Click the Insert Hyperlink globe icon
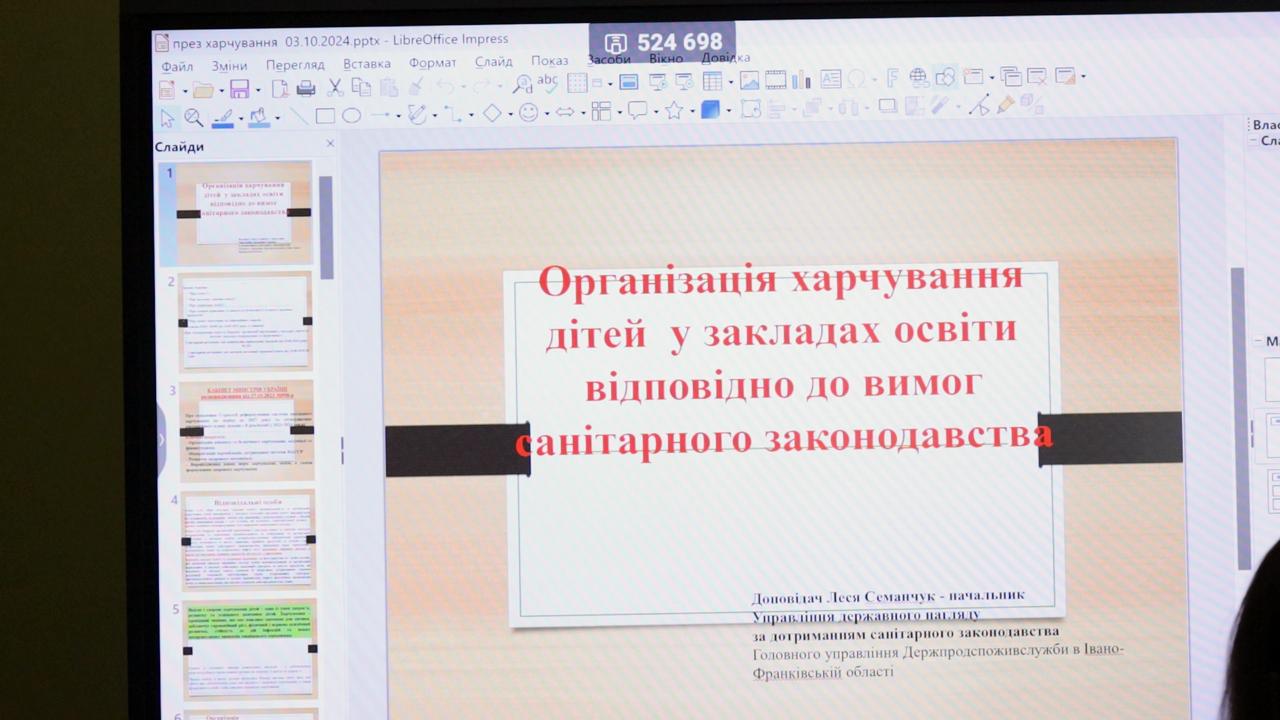This screenshot has height=720, width=1280. [918, 77]
